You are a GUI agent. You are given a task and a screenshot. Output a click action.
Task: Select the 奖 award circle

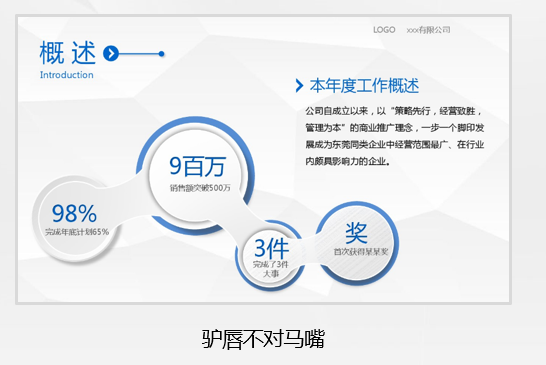(x=358, y=243)
